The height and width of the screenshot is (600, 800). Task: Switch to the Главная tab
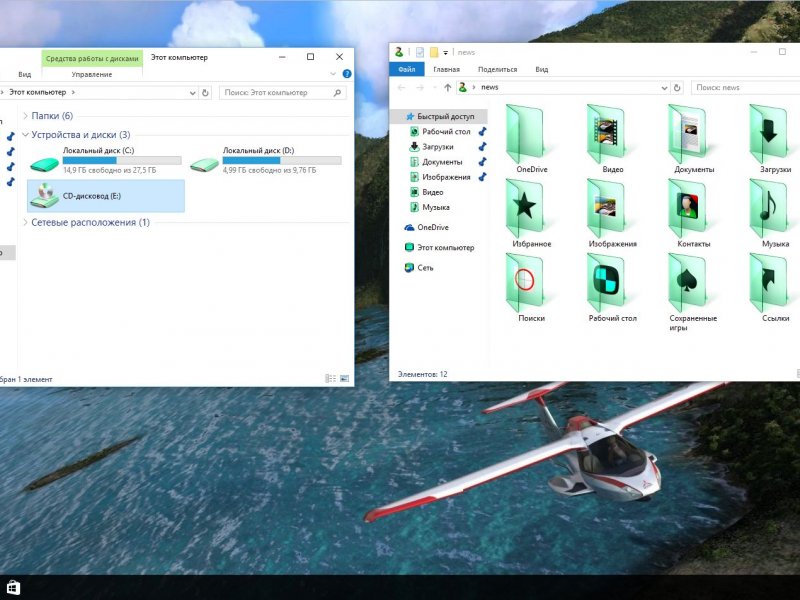click(x=446, y=69)
